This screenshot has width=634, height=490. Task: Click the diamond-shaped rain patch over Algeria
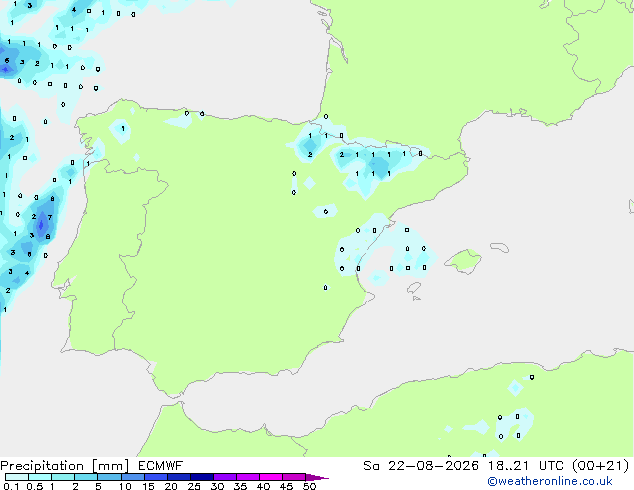tap(515, 388)
